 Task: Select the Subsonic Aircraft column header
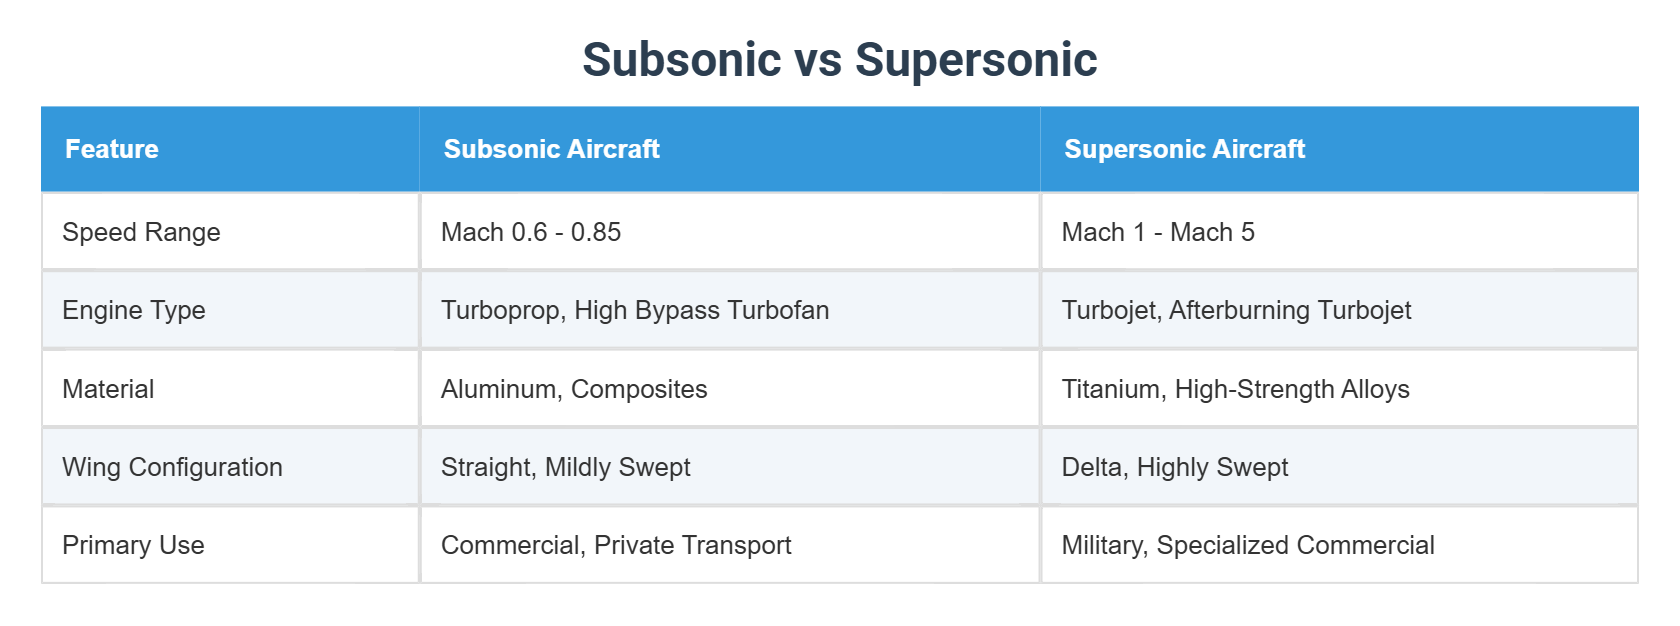coord(552,149)
